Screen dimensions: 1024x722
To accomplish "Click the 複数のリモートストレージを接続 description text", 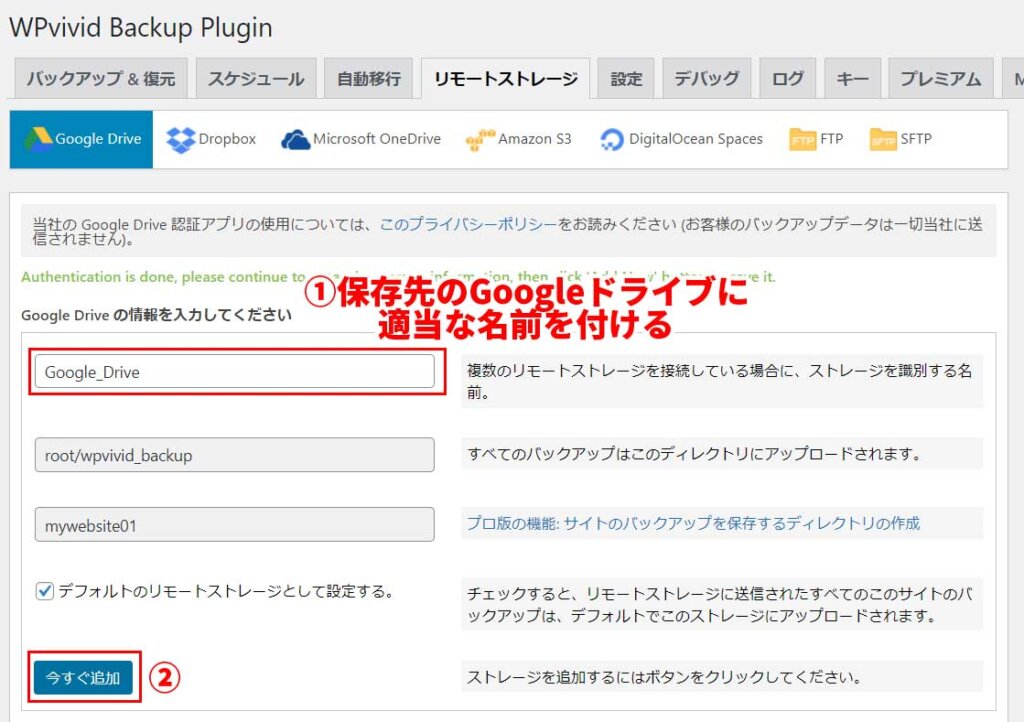I will coord(719,381).
